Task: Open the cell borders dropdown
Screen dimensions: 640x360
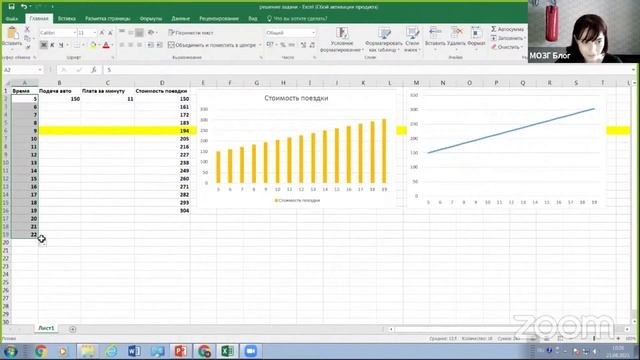Action: point(83,45)
